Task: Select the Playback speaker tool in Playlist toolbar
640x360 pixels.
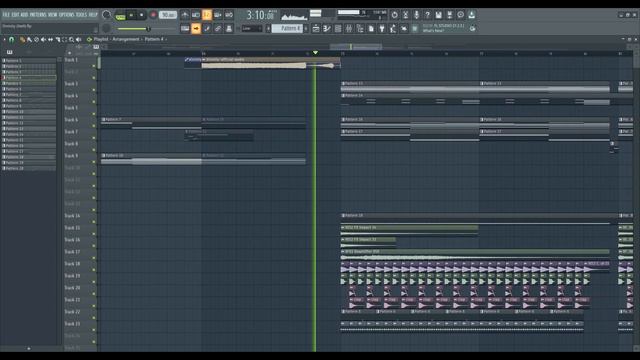Action: pyautogui.click(x=78, y=40)
